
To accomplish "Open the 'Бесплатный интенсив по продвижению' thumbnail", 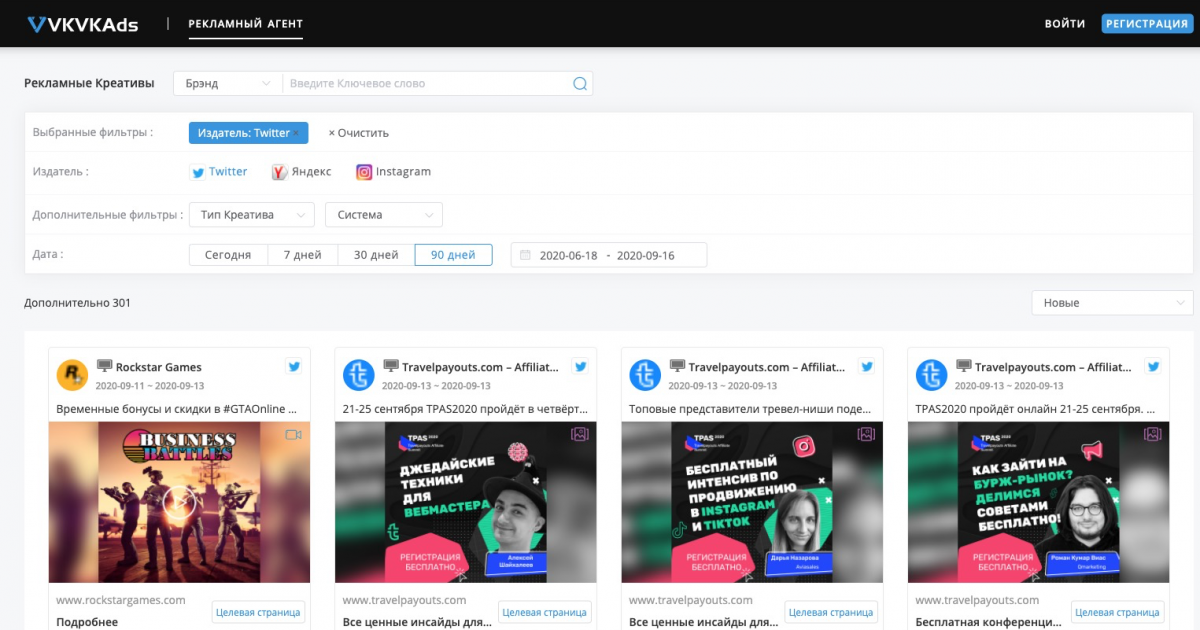I will tap(752, 502).
